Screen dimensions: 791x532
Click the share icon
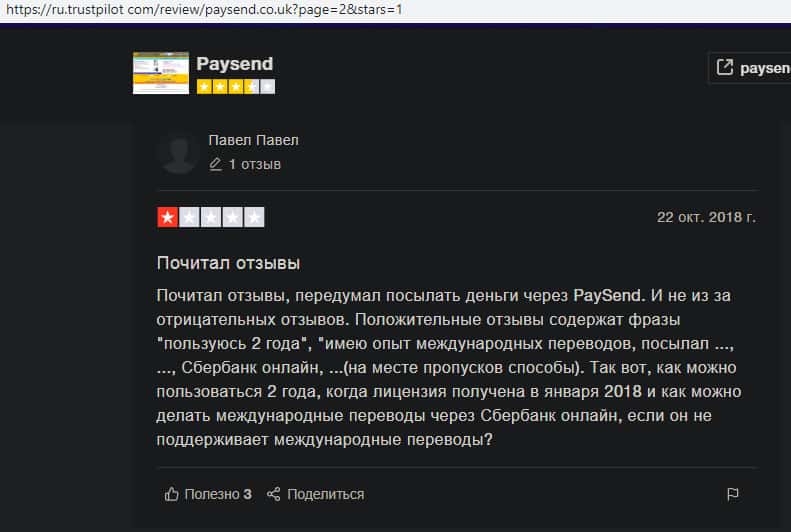click(273, 494)
